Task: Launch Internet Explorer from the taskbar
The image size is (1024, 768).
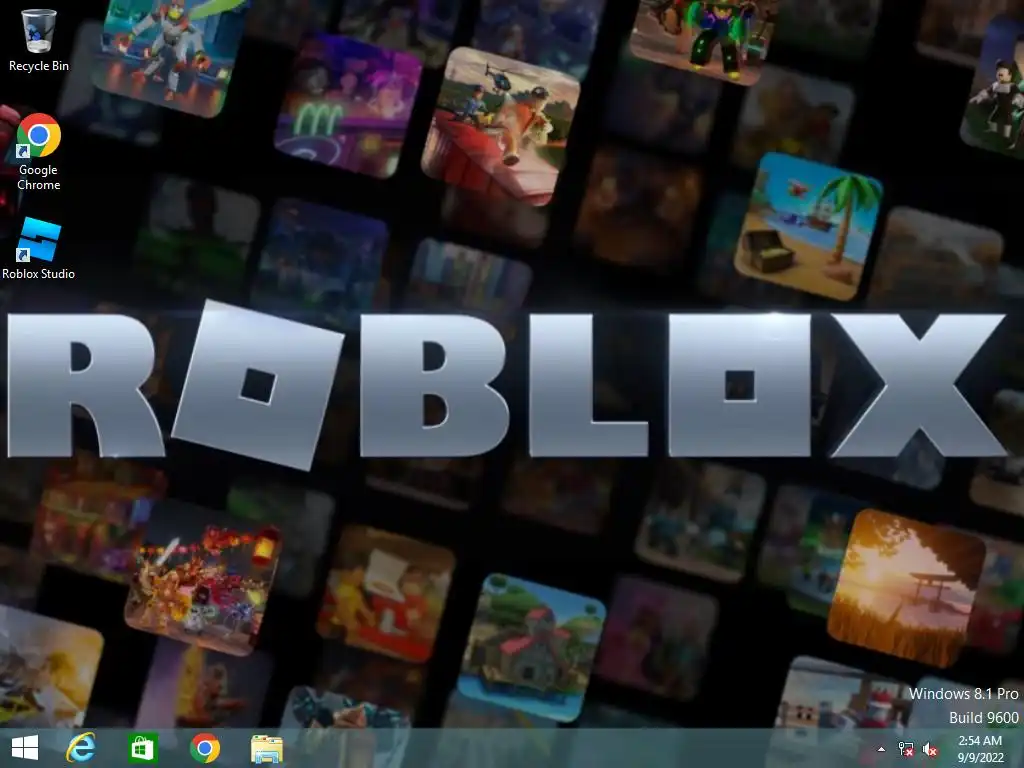Action: (x=81, y=748)
